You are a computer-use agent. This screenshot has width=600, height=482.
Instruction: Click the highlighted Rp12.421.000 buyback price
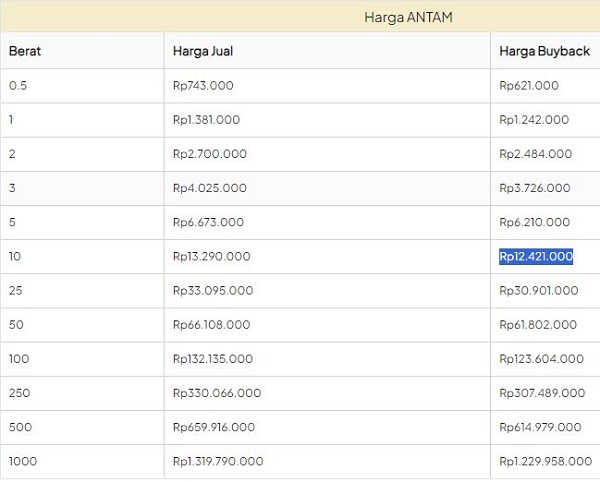tap(536, 257)
